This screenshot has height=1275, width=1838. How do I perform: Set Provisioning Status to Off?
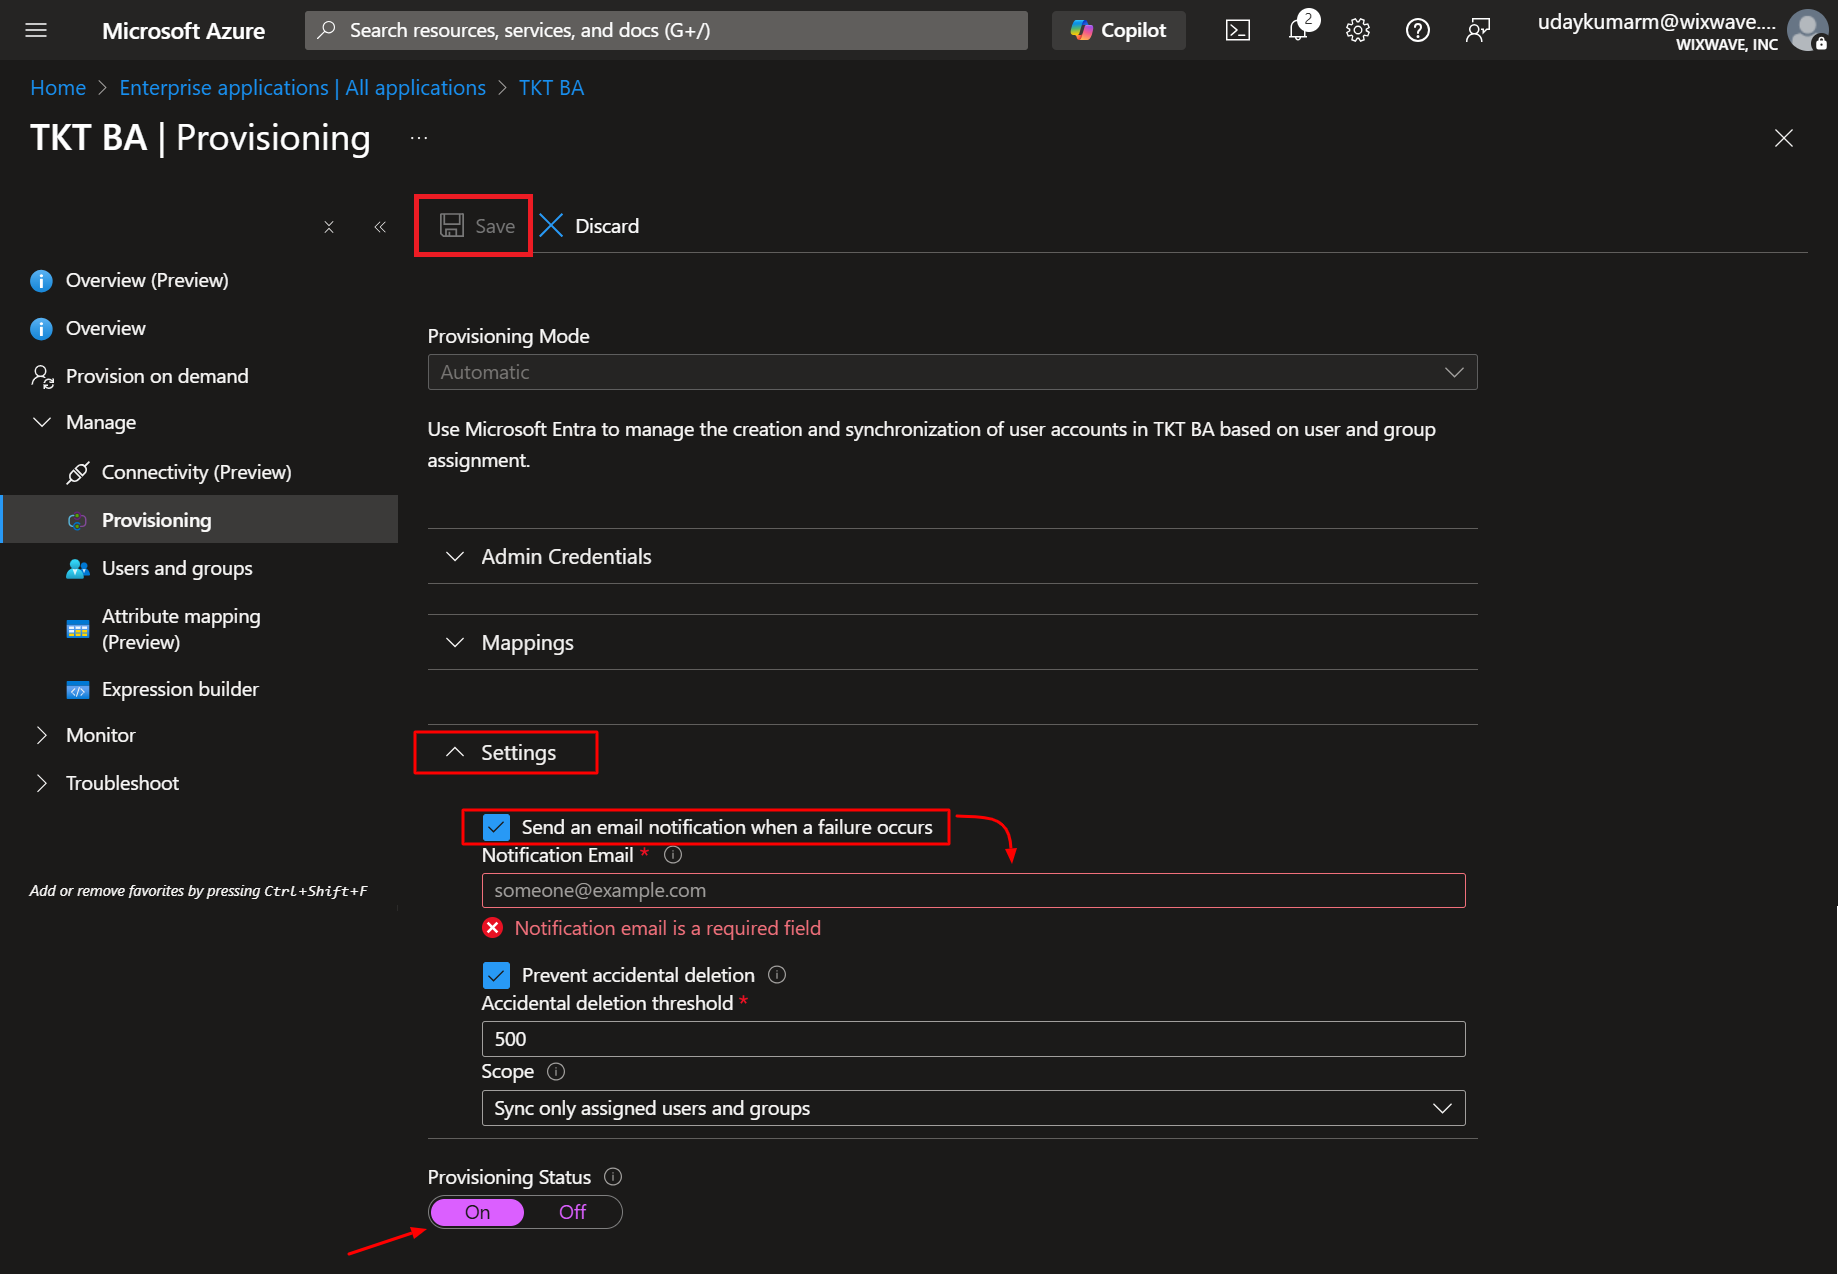[x=572, y=1212]
